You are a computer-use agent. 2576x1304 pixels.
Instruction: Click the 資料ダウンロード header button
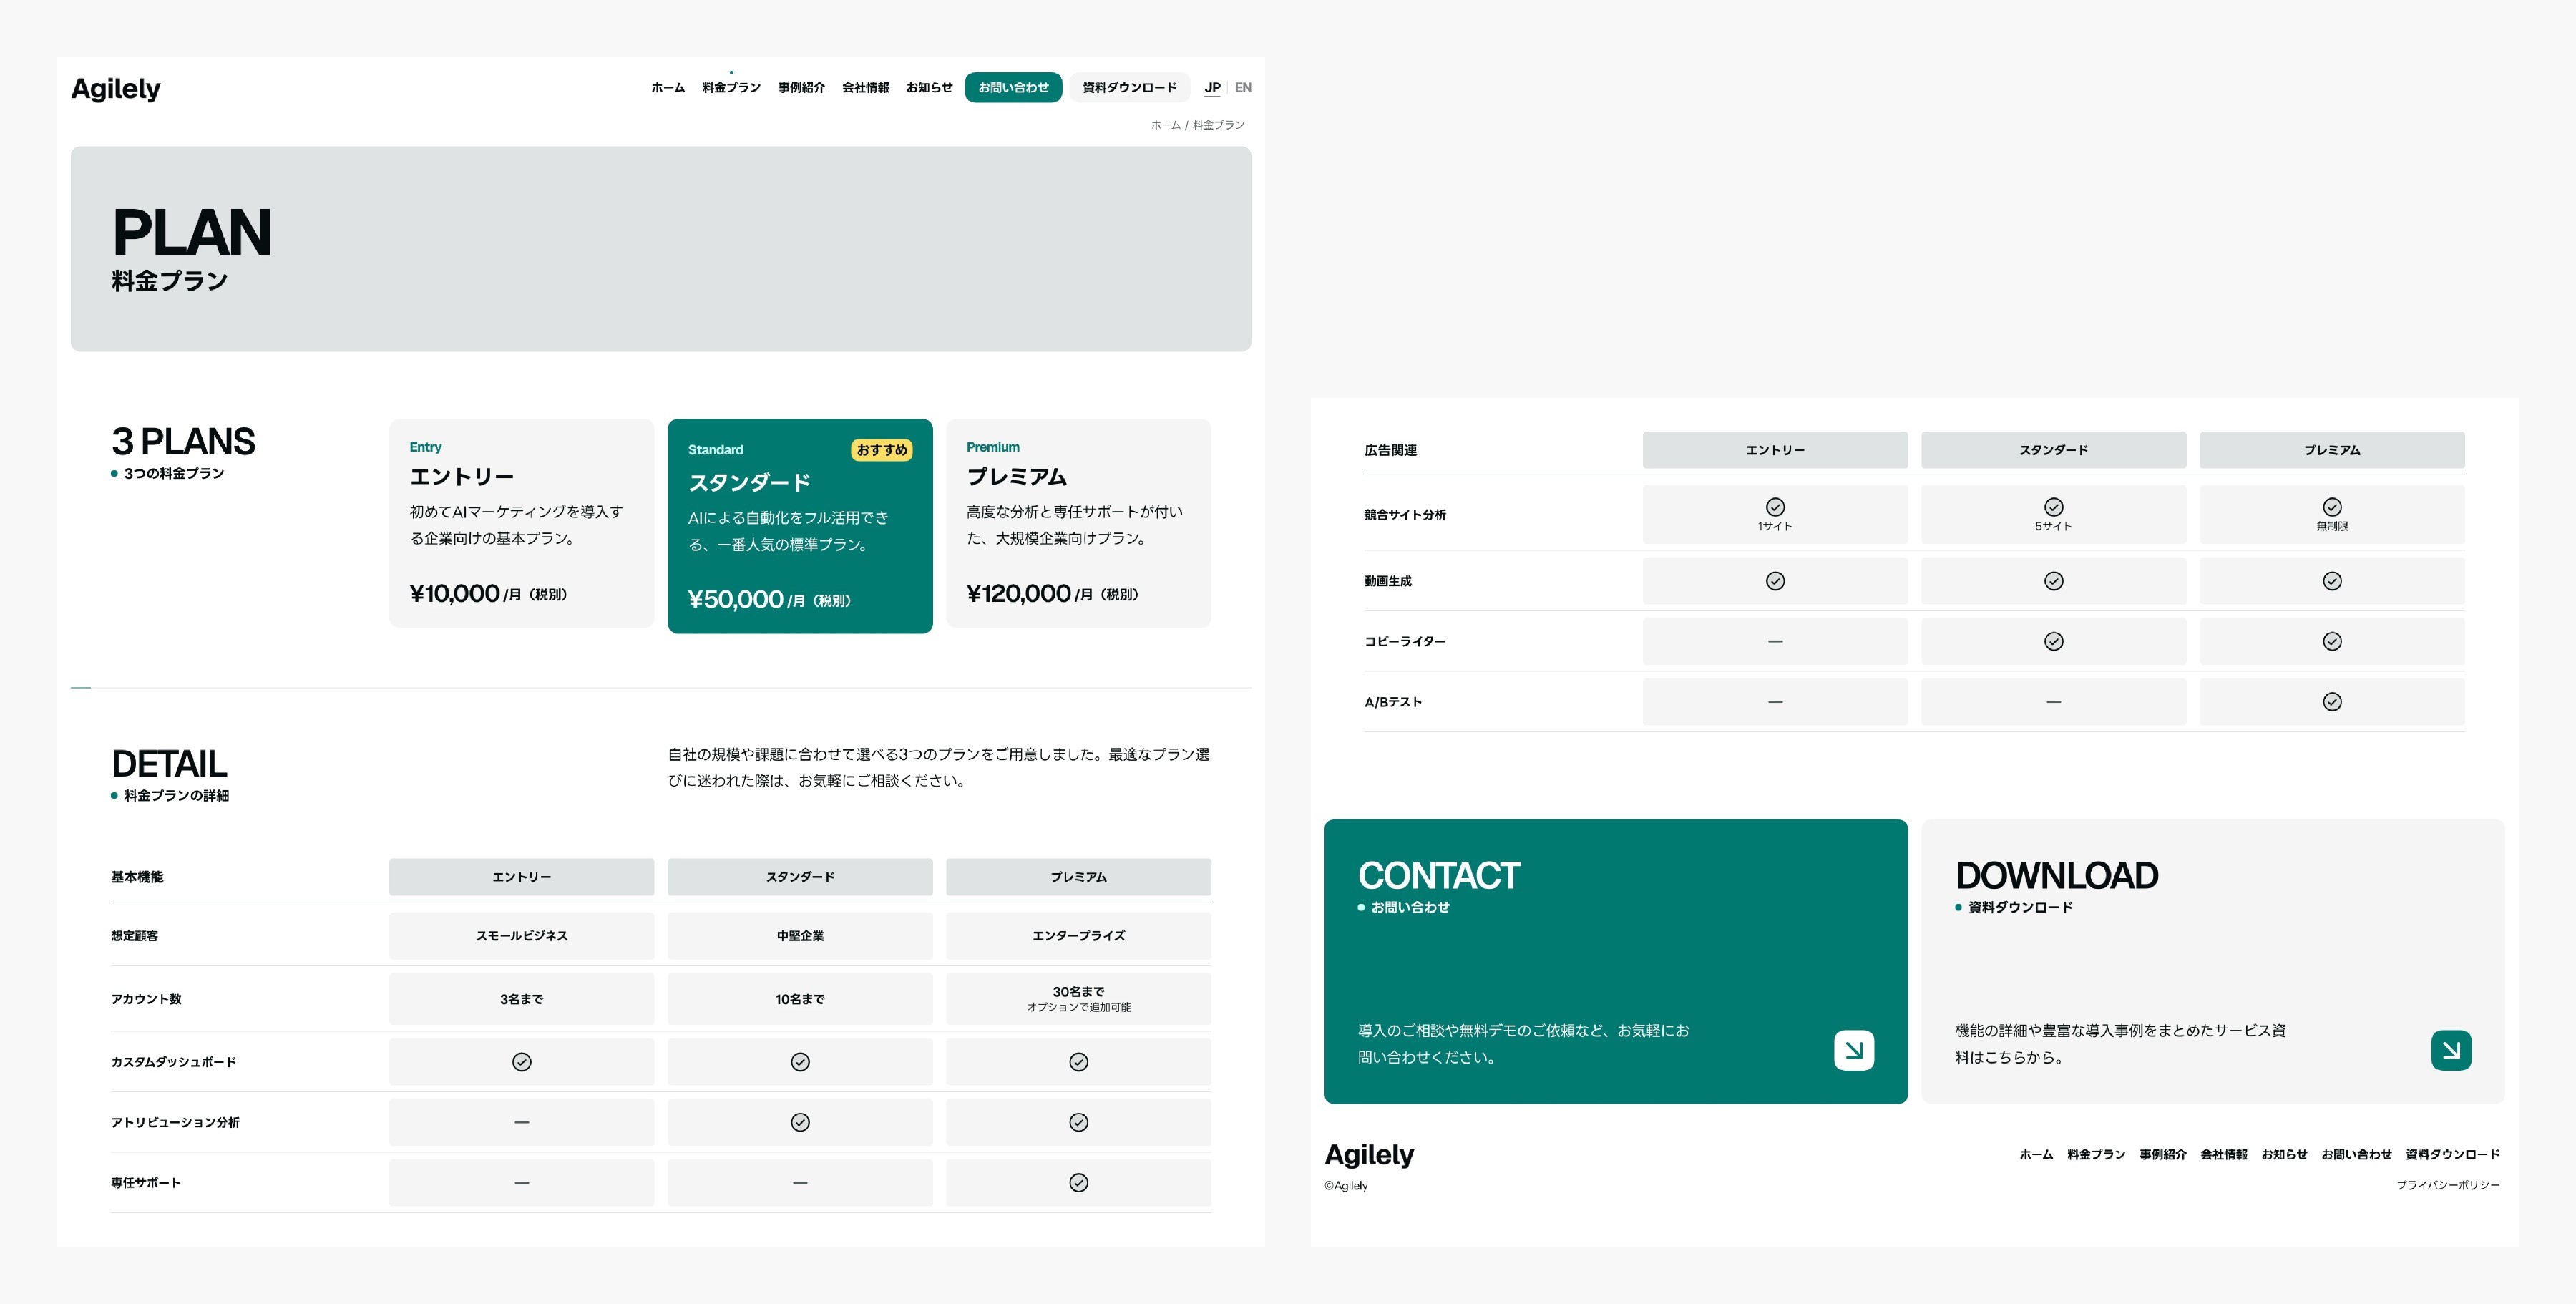pyautogui.click(x=1129, y=88)
